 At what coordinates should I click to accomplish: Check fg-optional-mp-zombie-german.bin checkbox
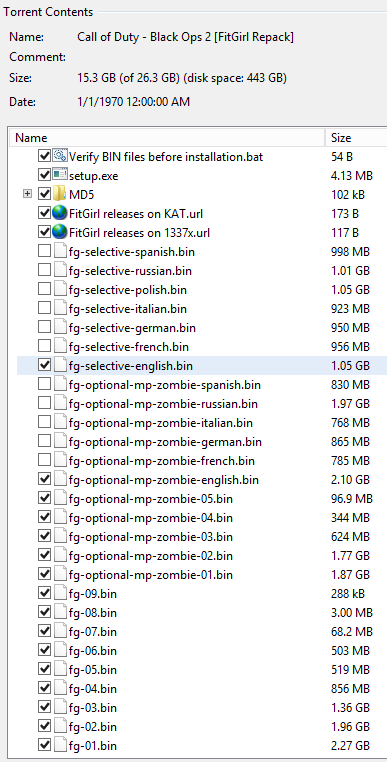point(44,441)
